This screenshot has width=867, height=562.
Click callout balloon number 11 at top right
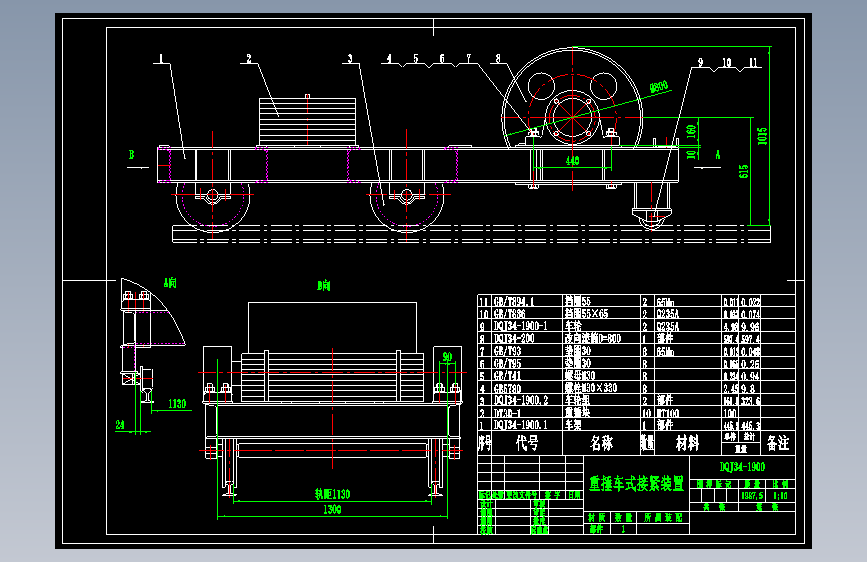coord(754,63)
